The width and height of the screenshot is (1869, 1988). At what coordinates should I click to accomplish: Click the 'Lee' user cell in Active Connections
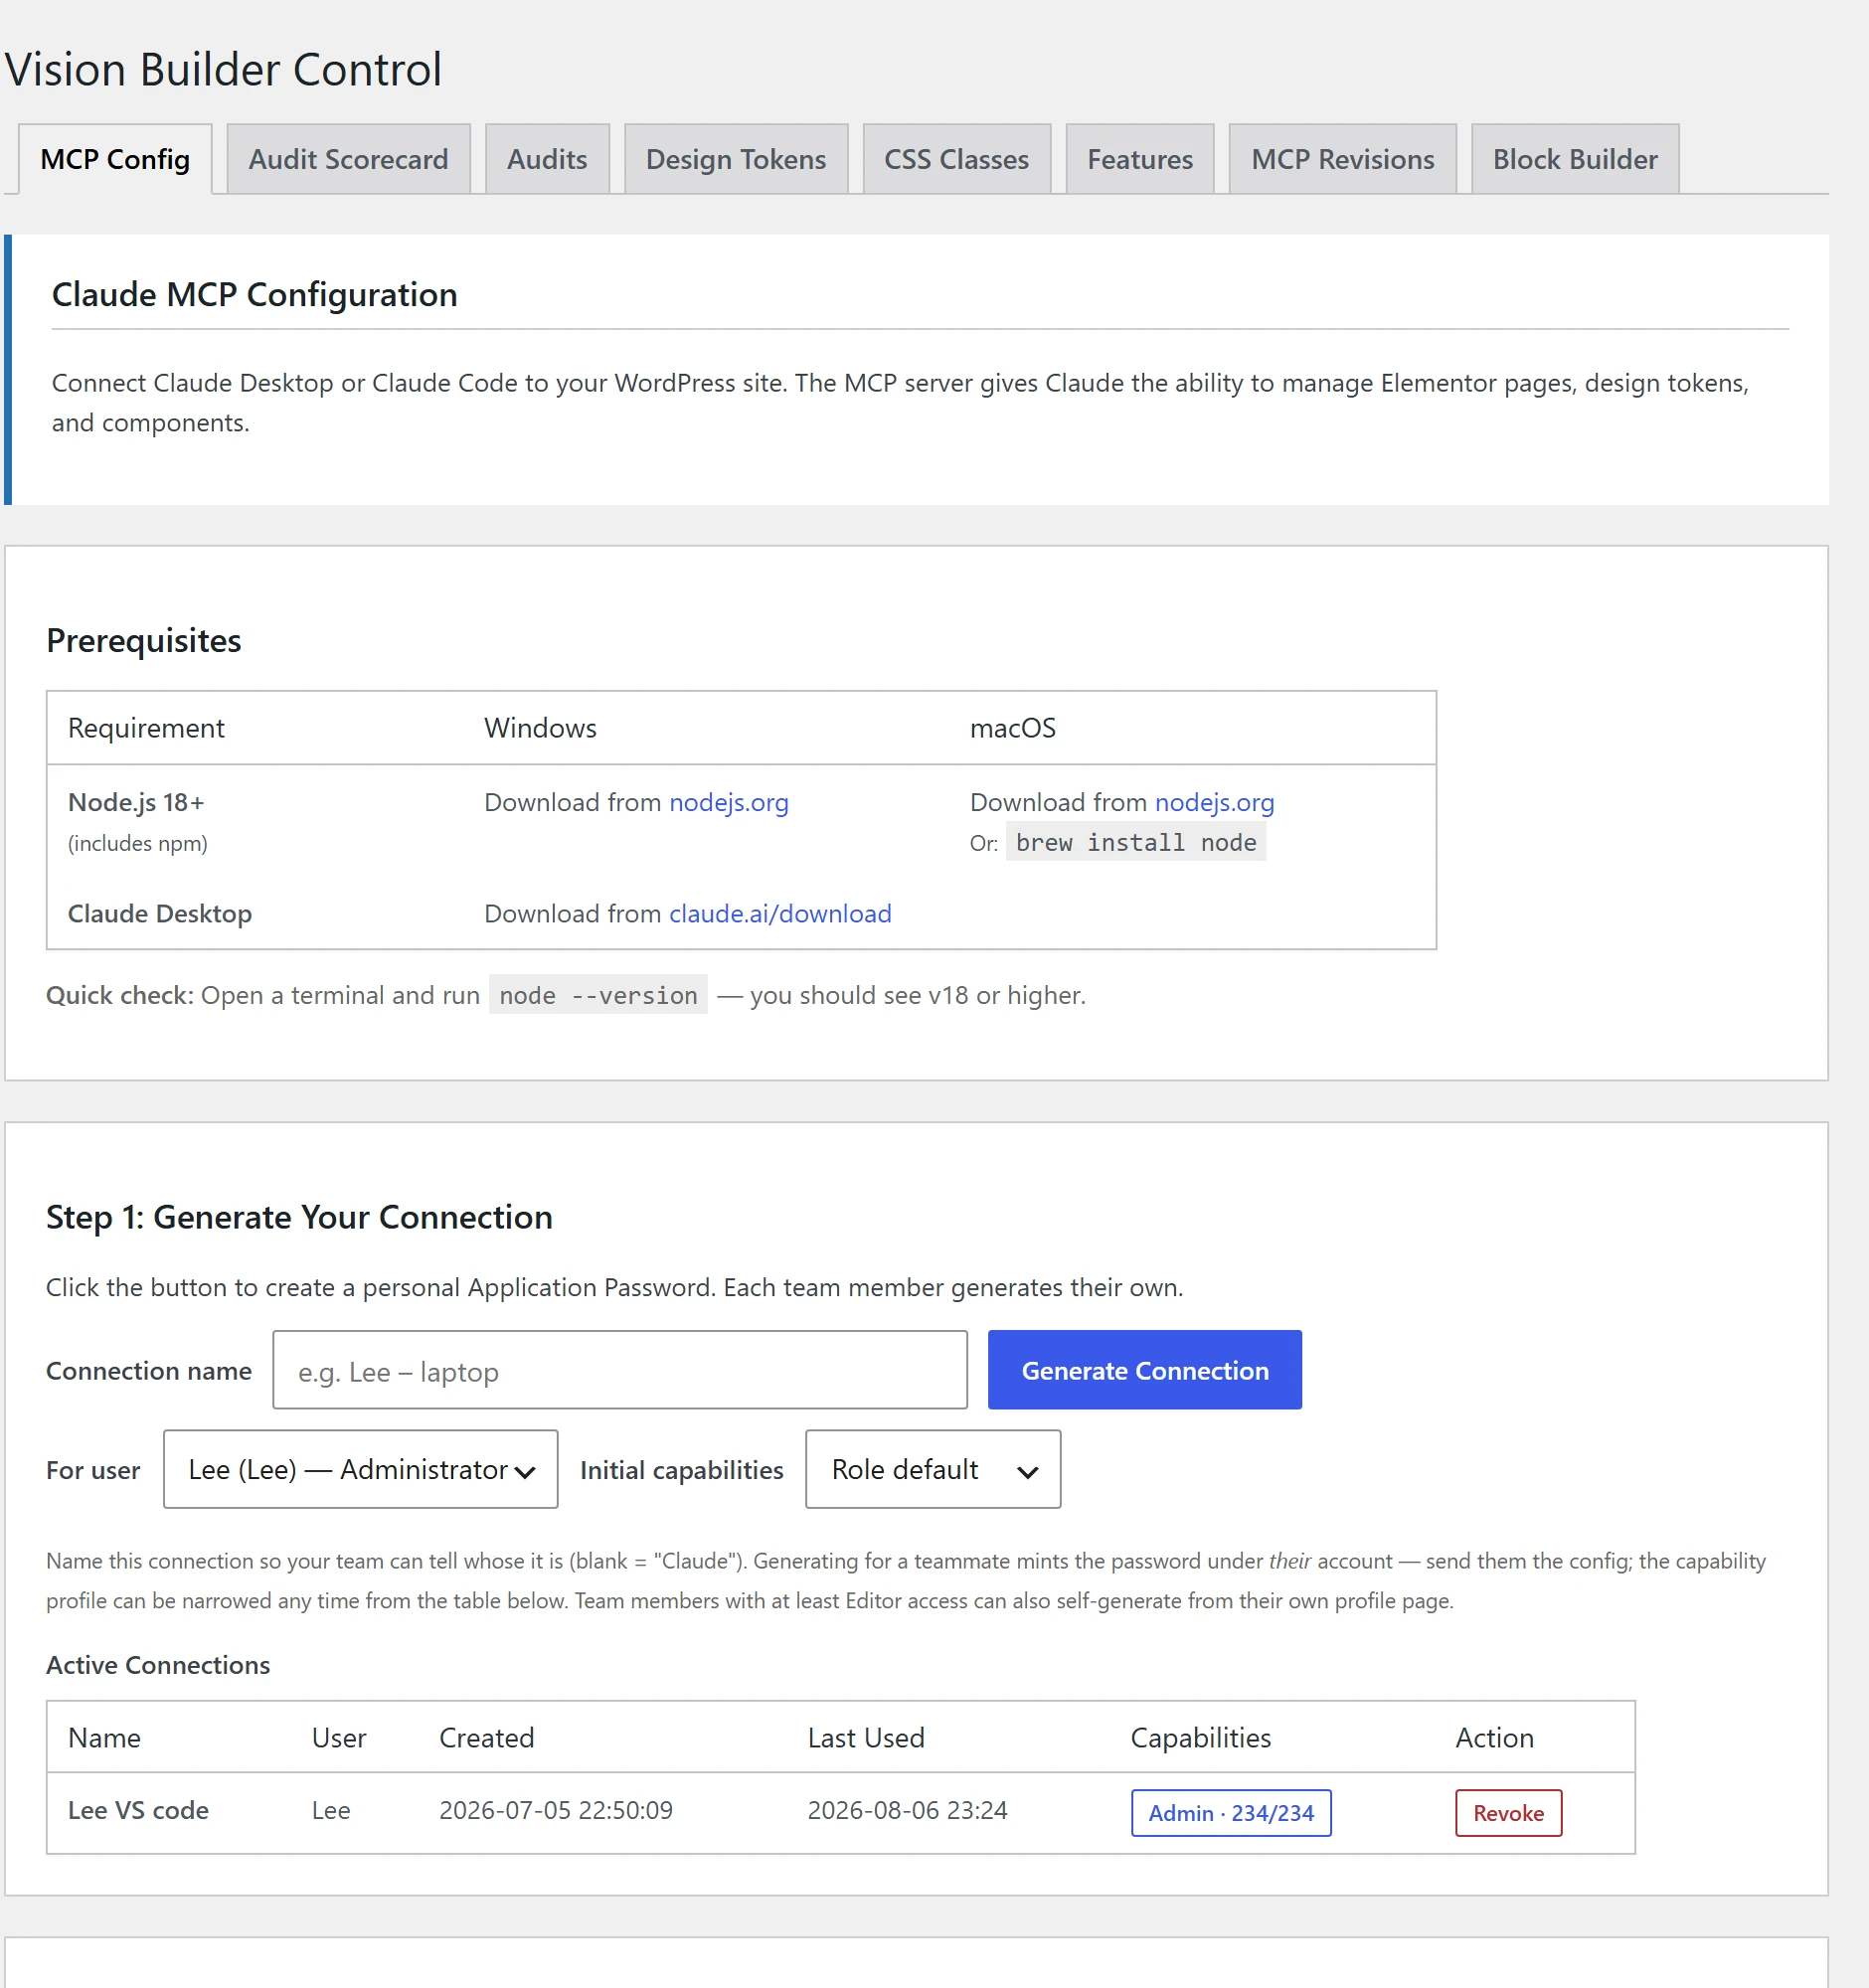click(331, 1810)
